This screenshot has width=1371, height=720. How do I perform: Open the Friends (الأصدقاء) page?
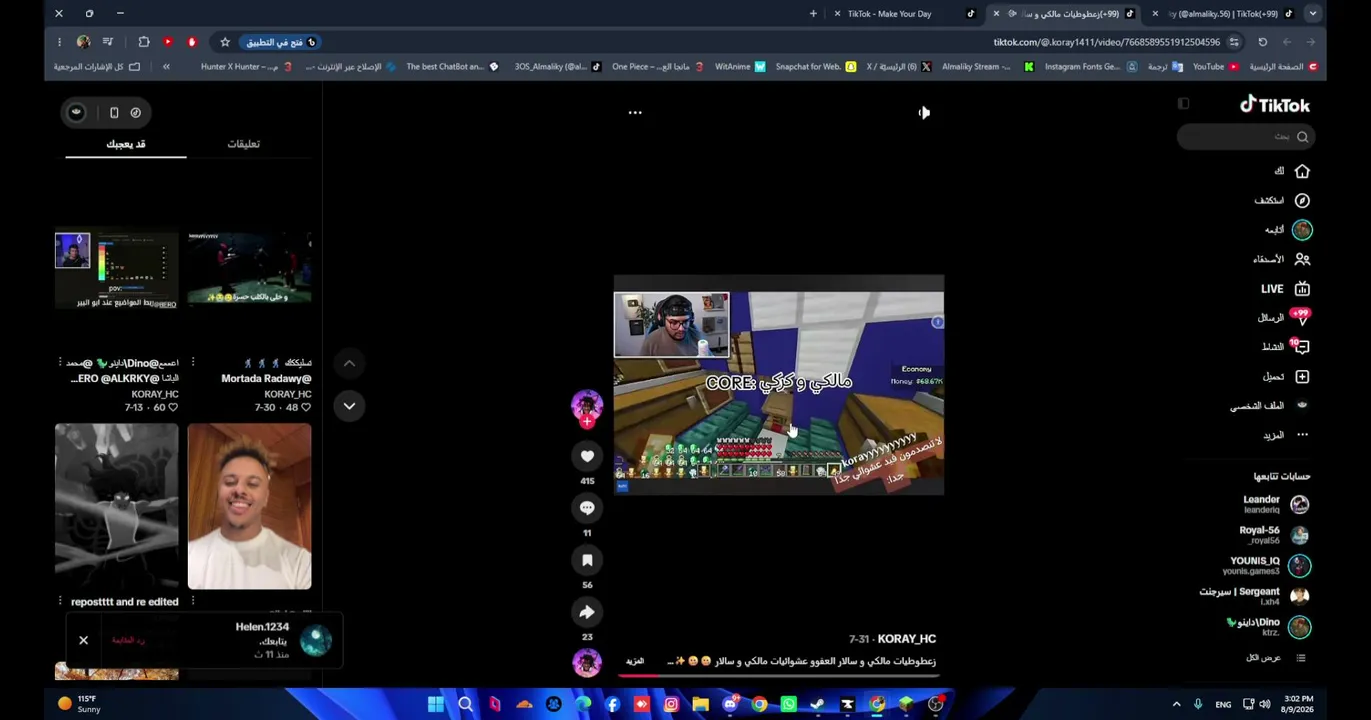[1281, 259]
